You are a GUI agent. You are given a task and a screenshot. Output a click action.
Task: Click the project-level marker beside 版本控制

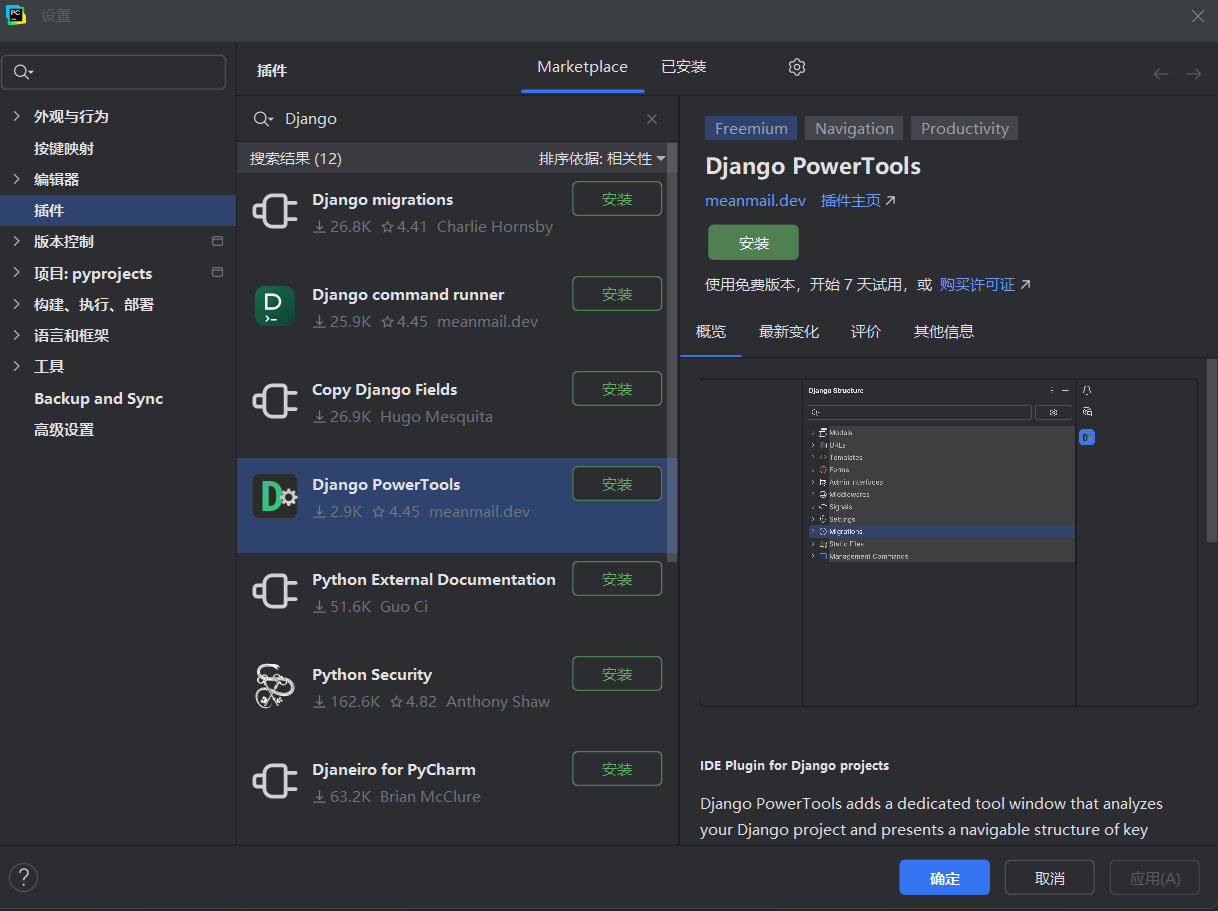coord(217,242)
